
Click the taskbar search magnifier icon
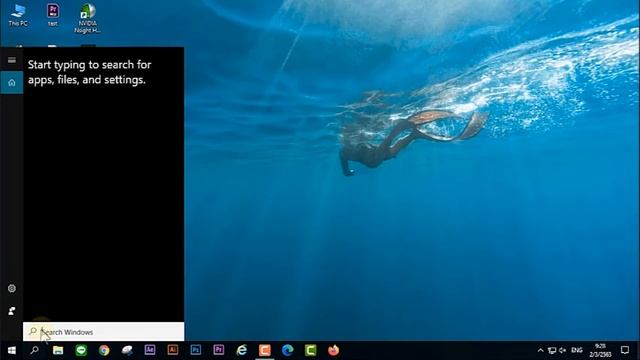pyautogui.click(x=35, y=350)
